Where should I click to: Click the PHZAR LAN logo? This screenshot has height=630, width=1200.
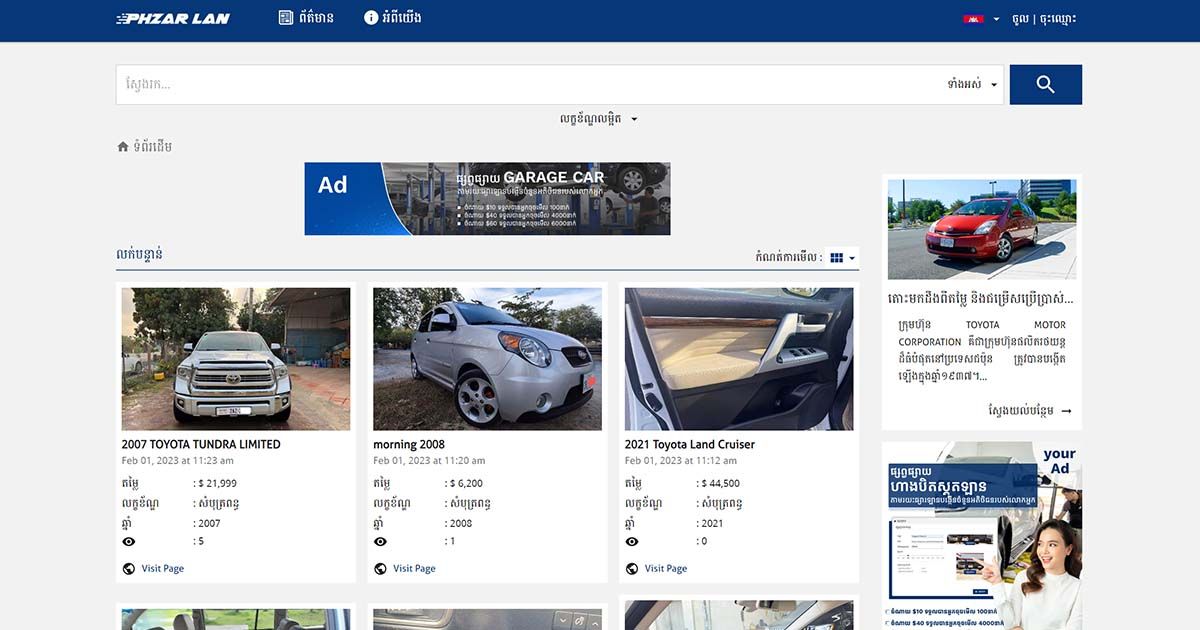[173, 18]
